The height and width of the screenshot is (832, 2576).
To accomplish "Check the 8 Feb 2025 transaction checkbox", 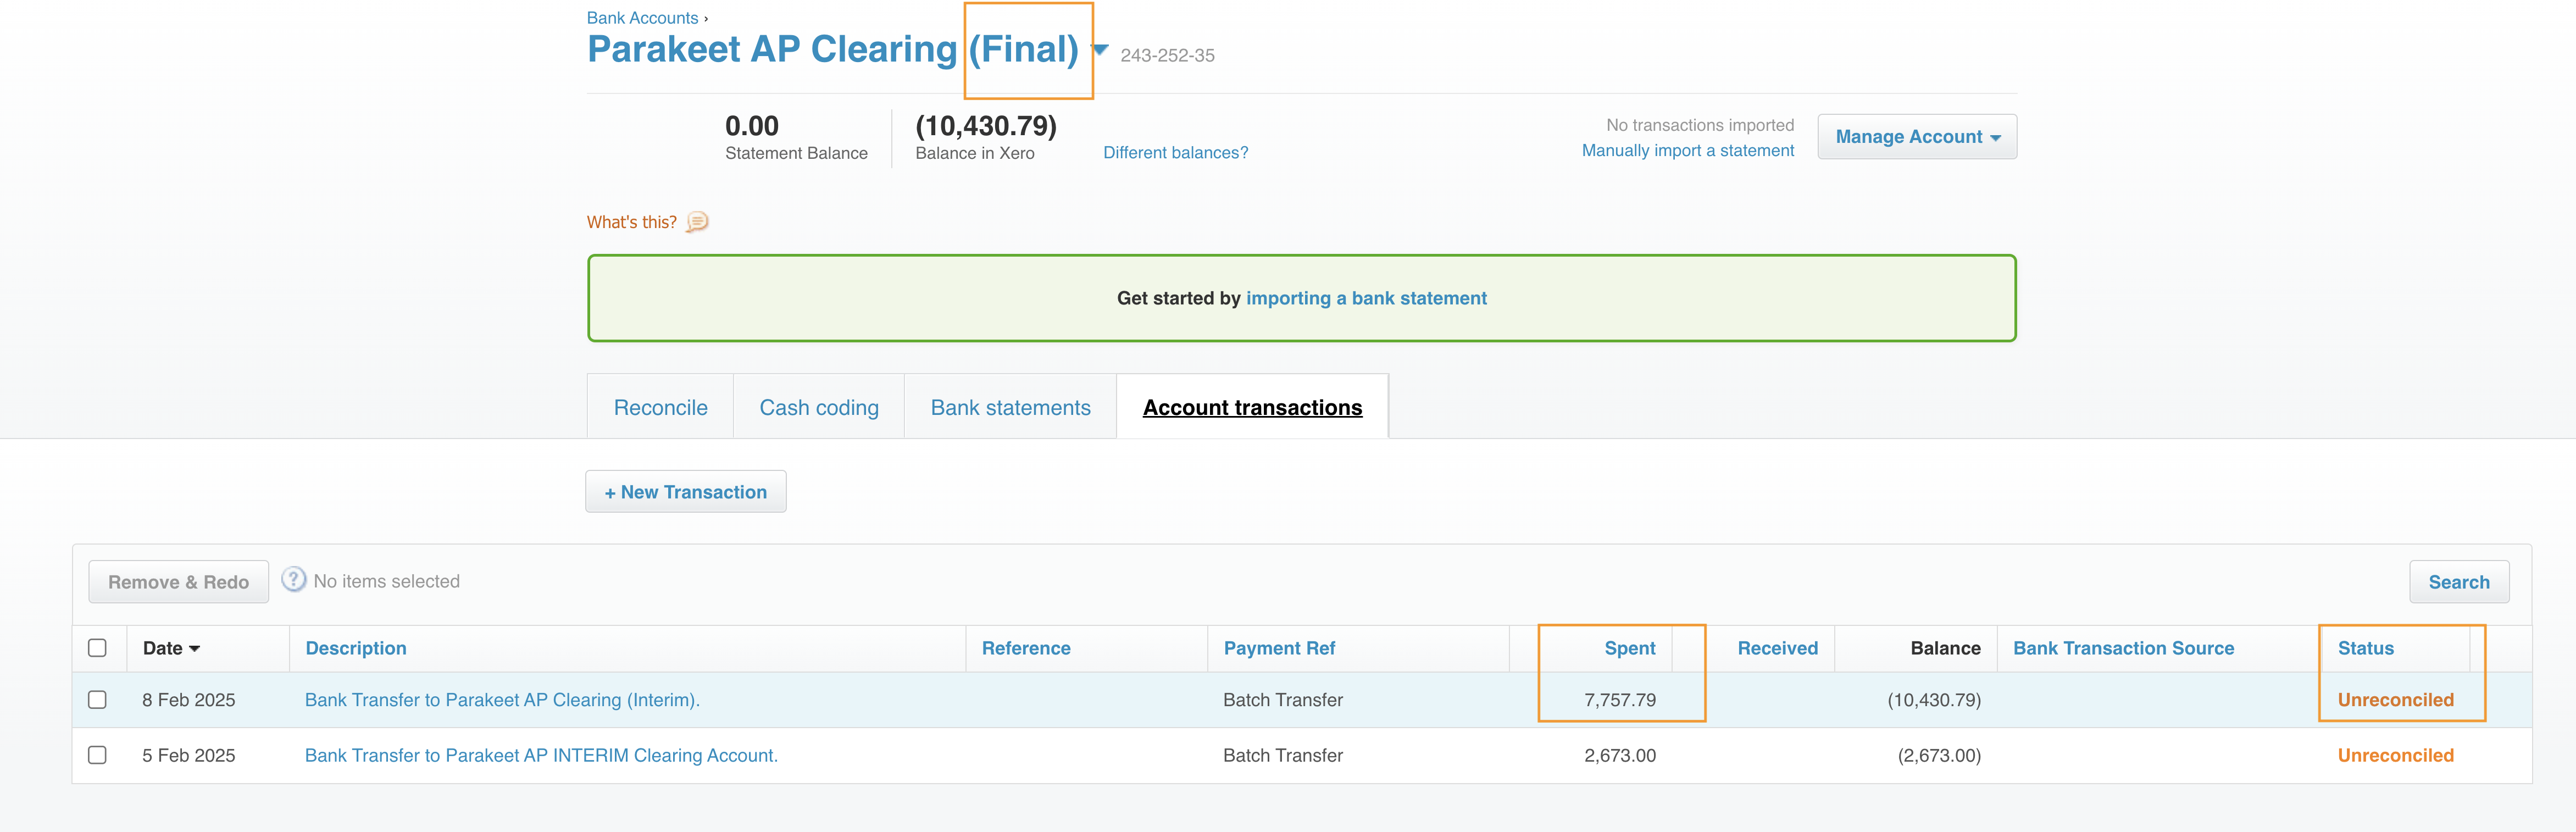I will coord(97,700).
